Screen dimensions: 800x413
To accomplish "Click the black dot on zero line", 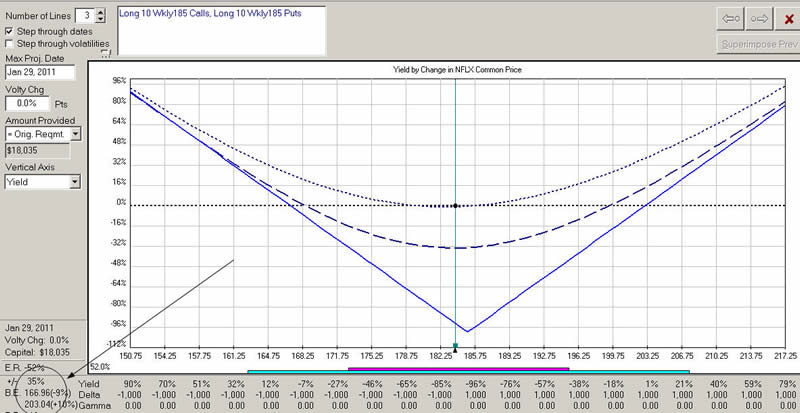I will (x=456, y=205).
